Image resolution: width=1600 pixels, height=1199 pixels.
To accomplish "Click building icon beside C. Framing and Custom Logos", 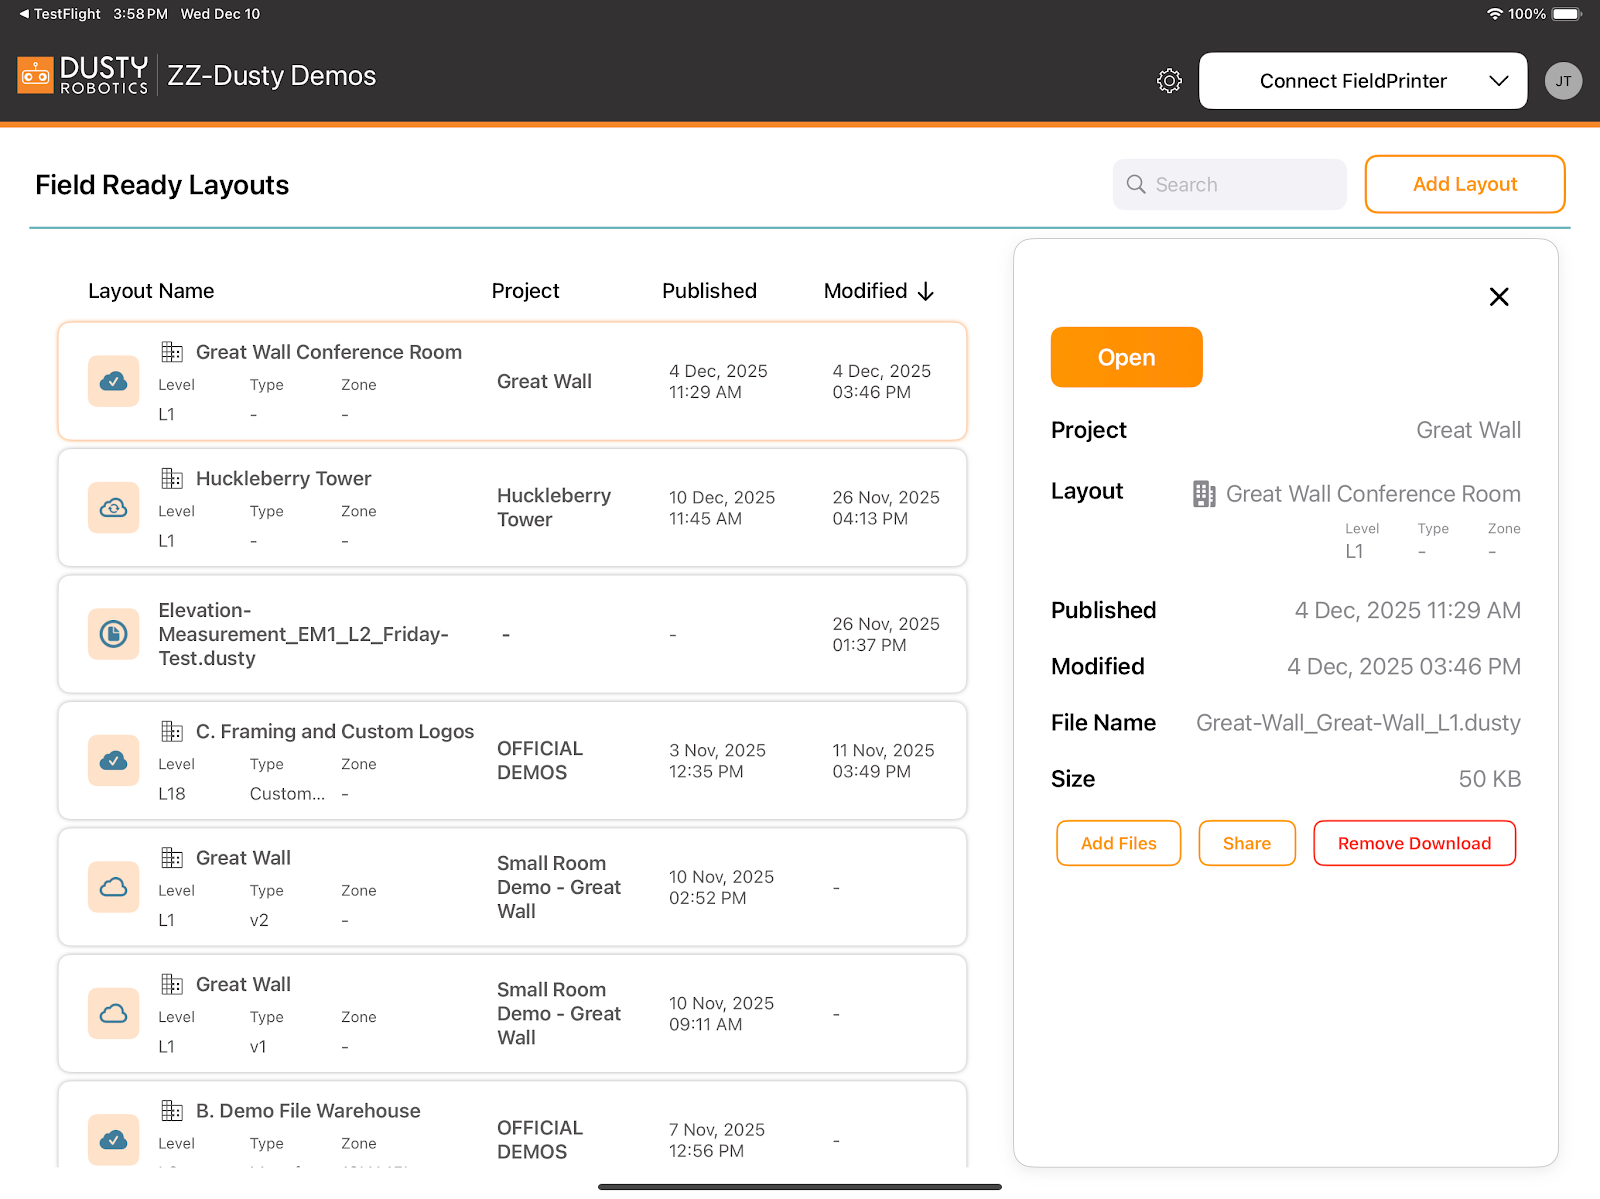I will [x=172, y=731].
